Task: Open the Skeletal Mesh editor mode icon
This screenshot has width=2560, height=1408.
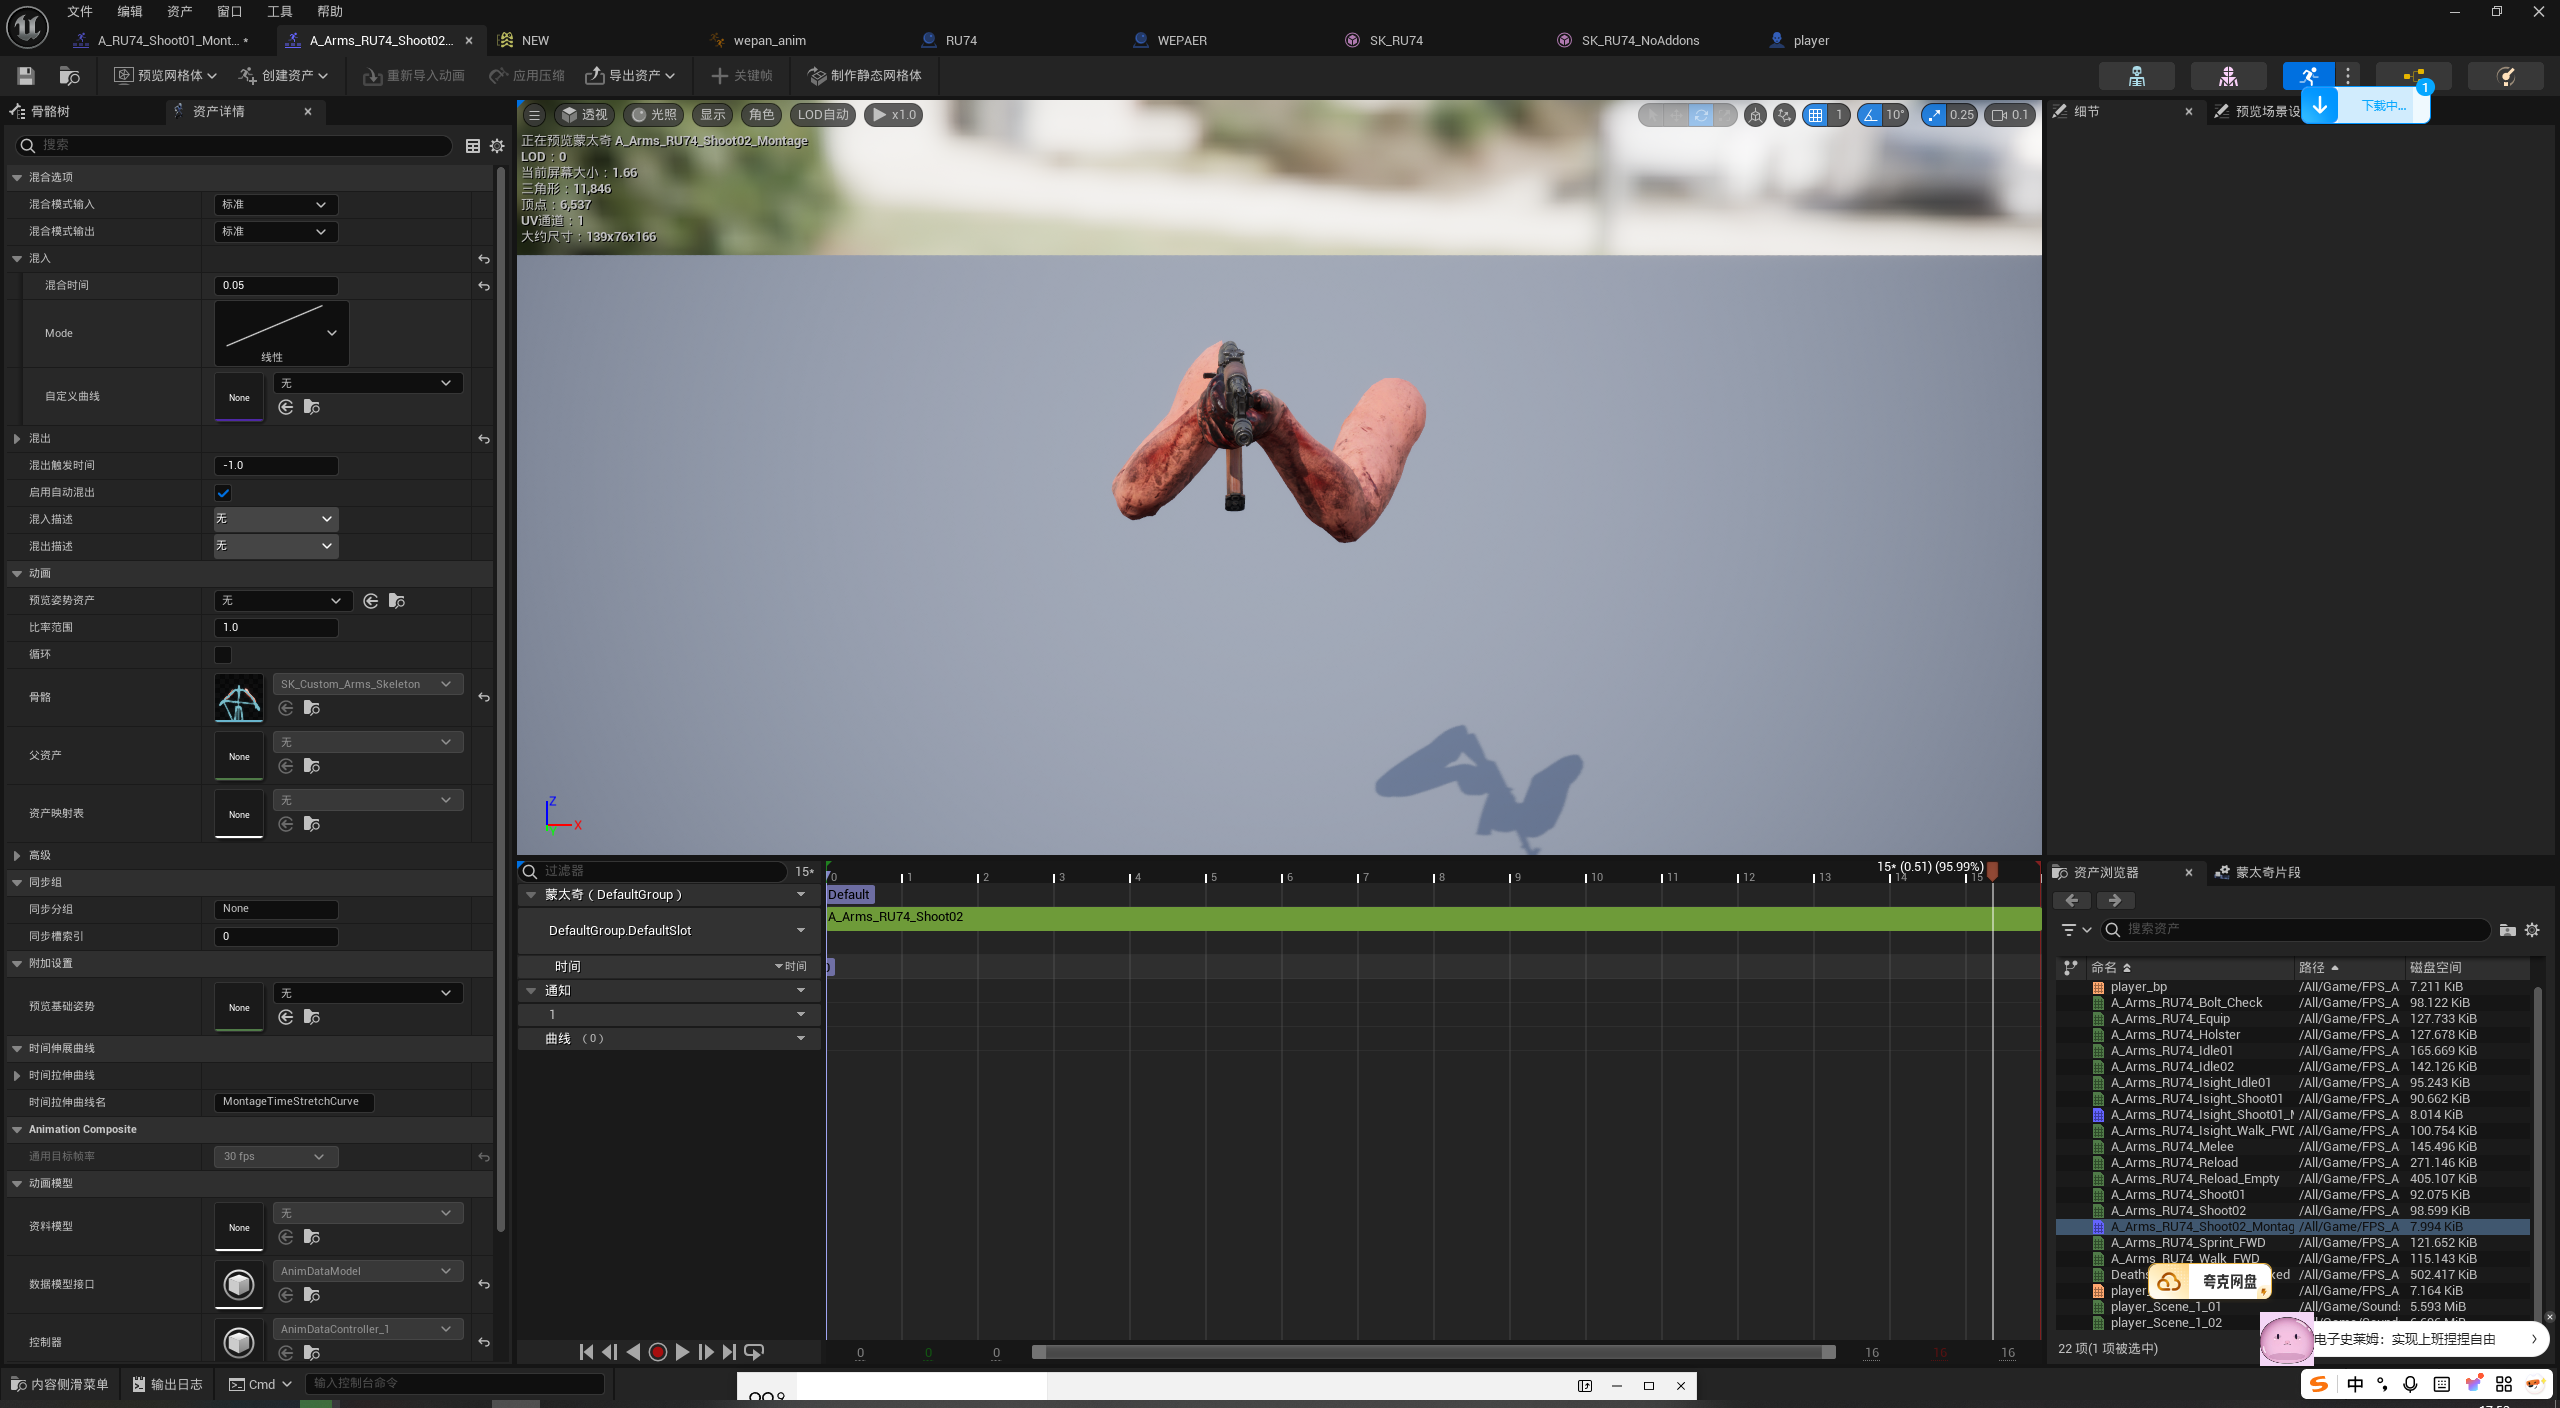Action: coord(2228,76)
